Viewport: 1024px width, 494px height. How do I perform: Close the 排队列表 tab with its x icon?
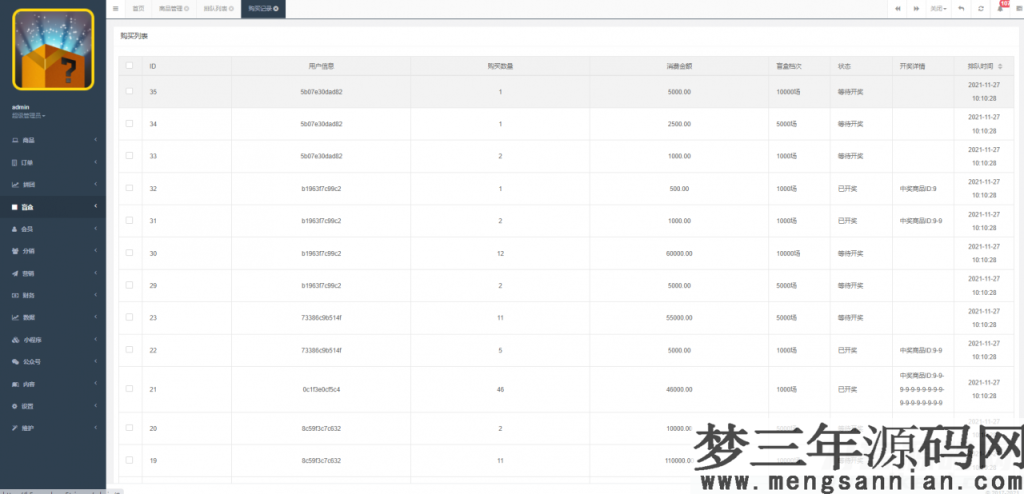231,8
